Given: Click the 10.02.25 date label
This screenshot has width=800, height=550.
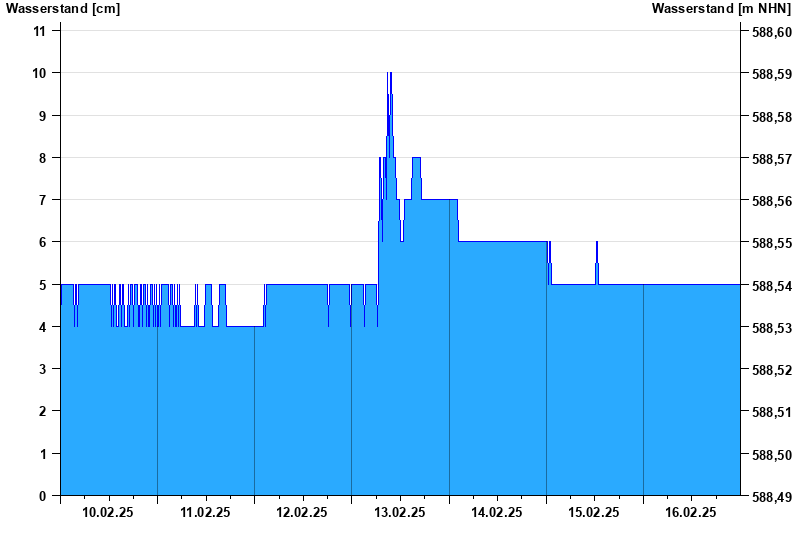Looking at the screenshot, I should click(x=108, y=513).
